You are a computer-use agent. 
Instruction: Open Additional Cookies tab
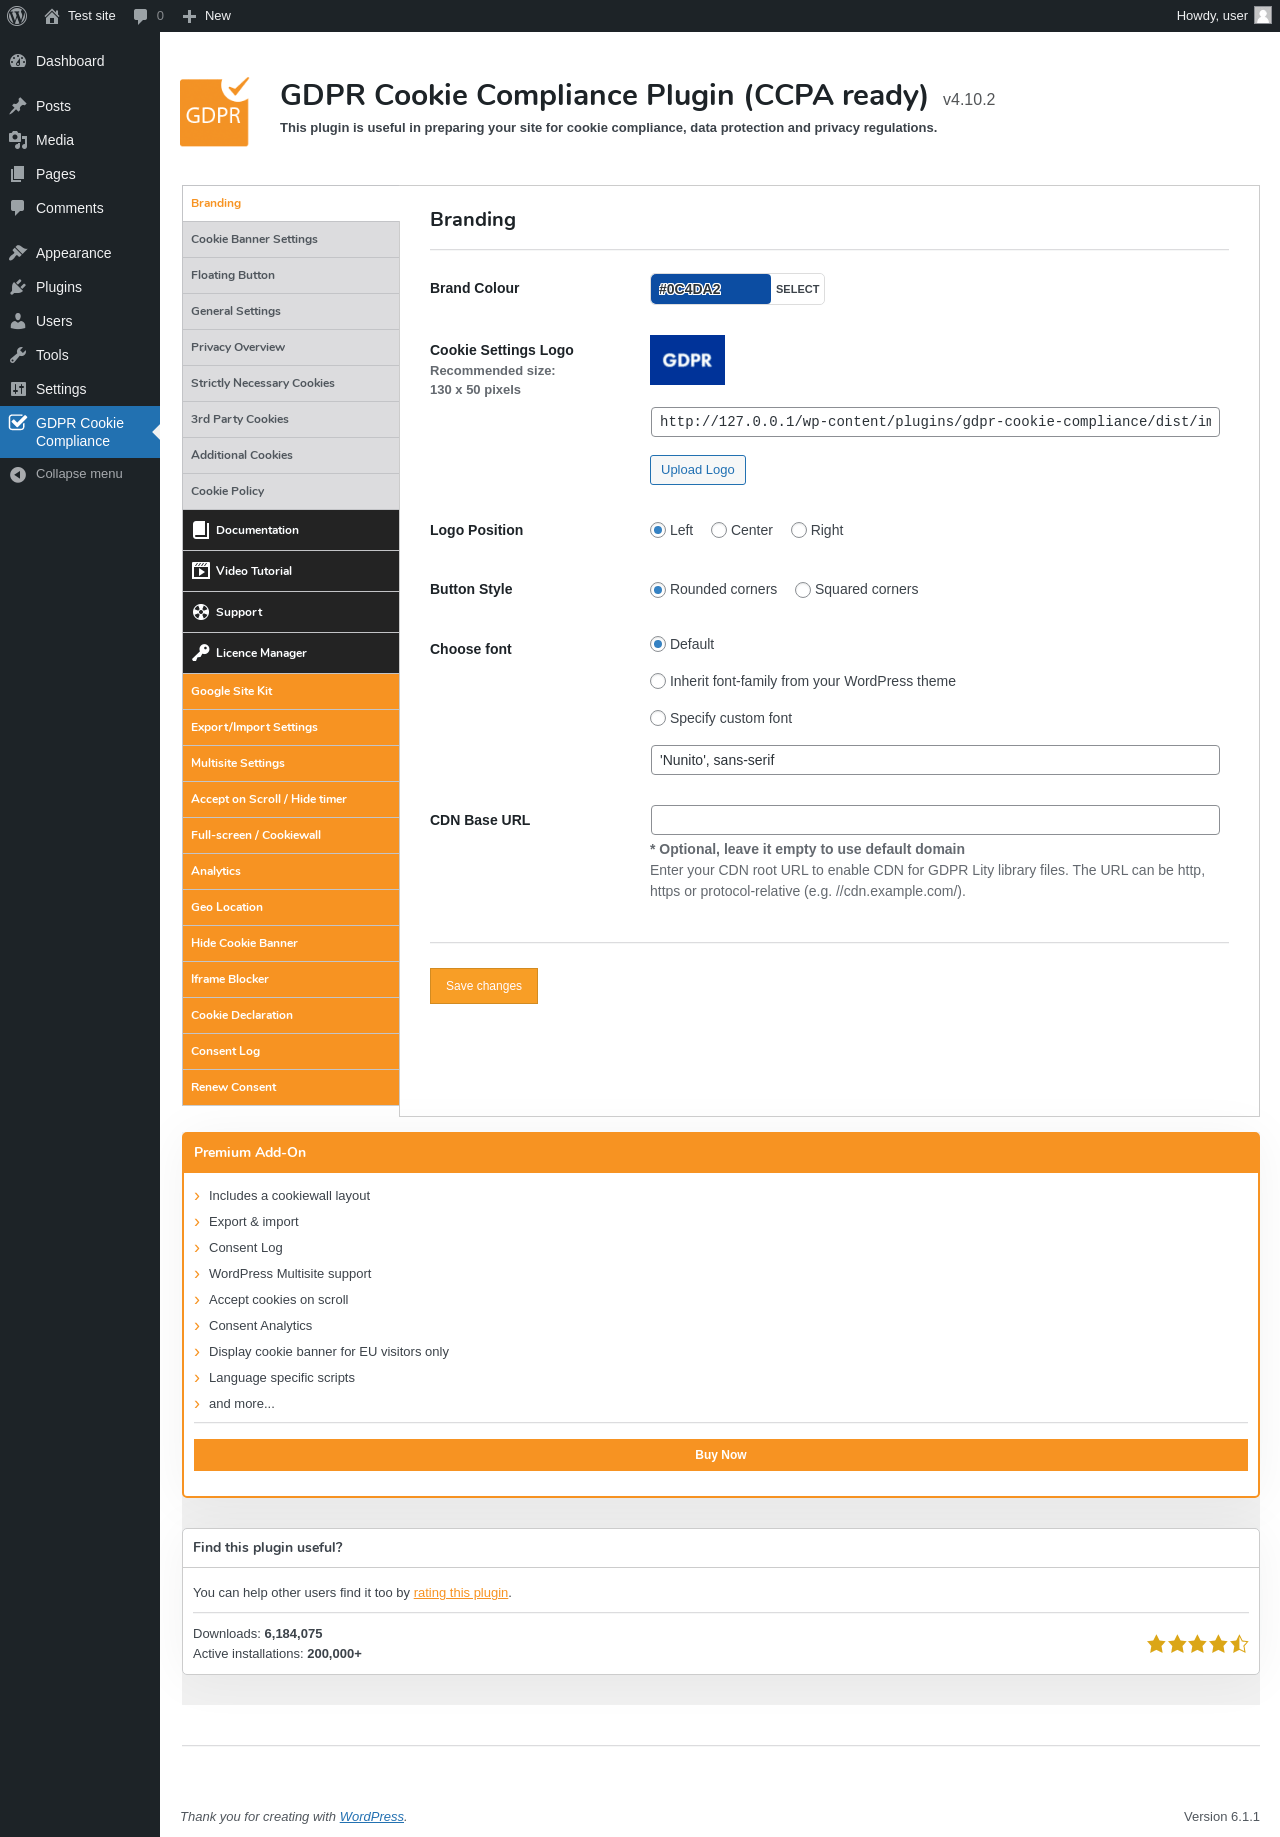291,455
